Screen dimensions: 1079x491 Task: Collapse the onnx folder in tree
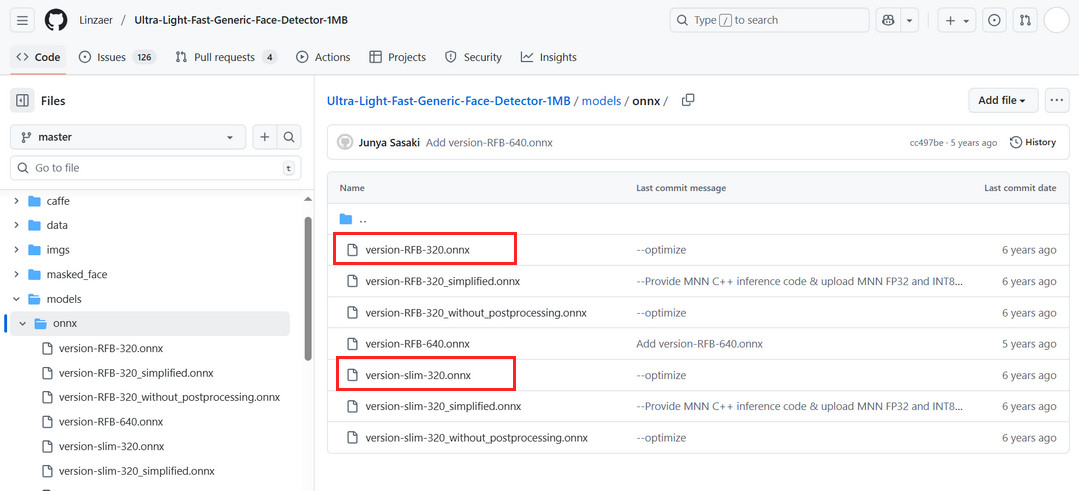pos(23,323)
